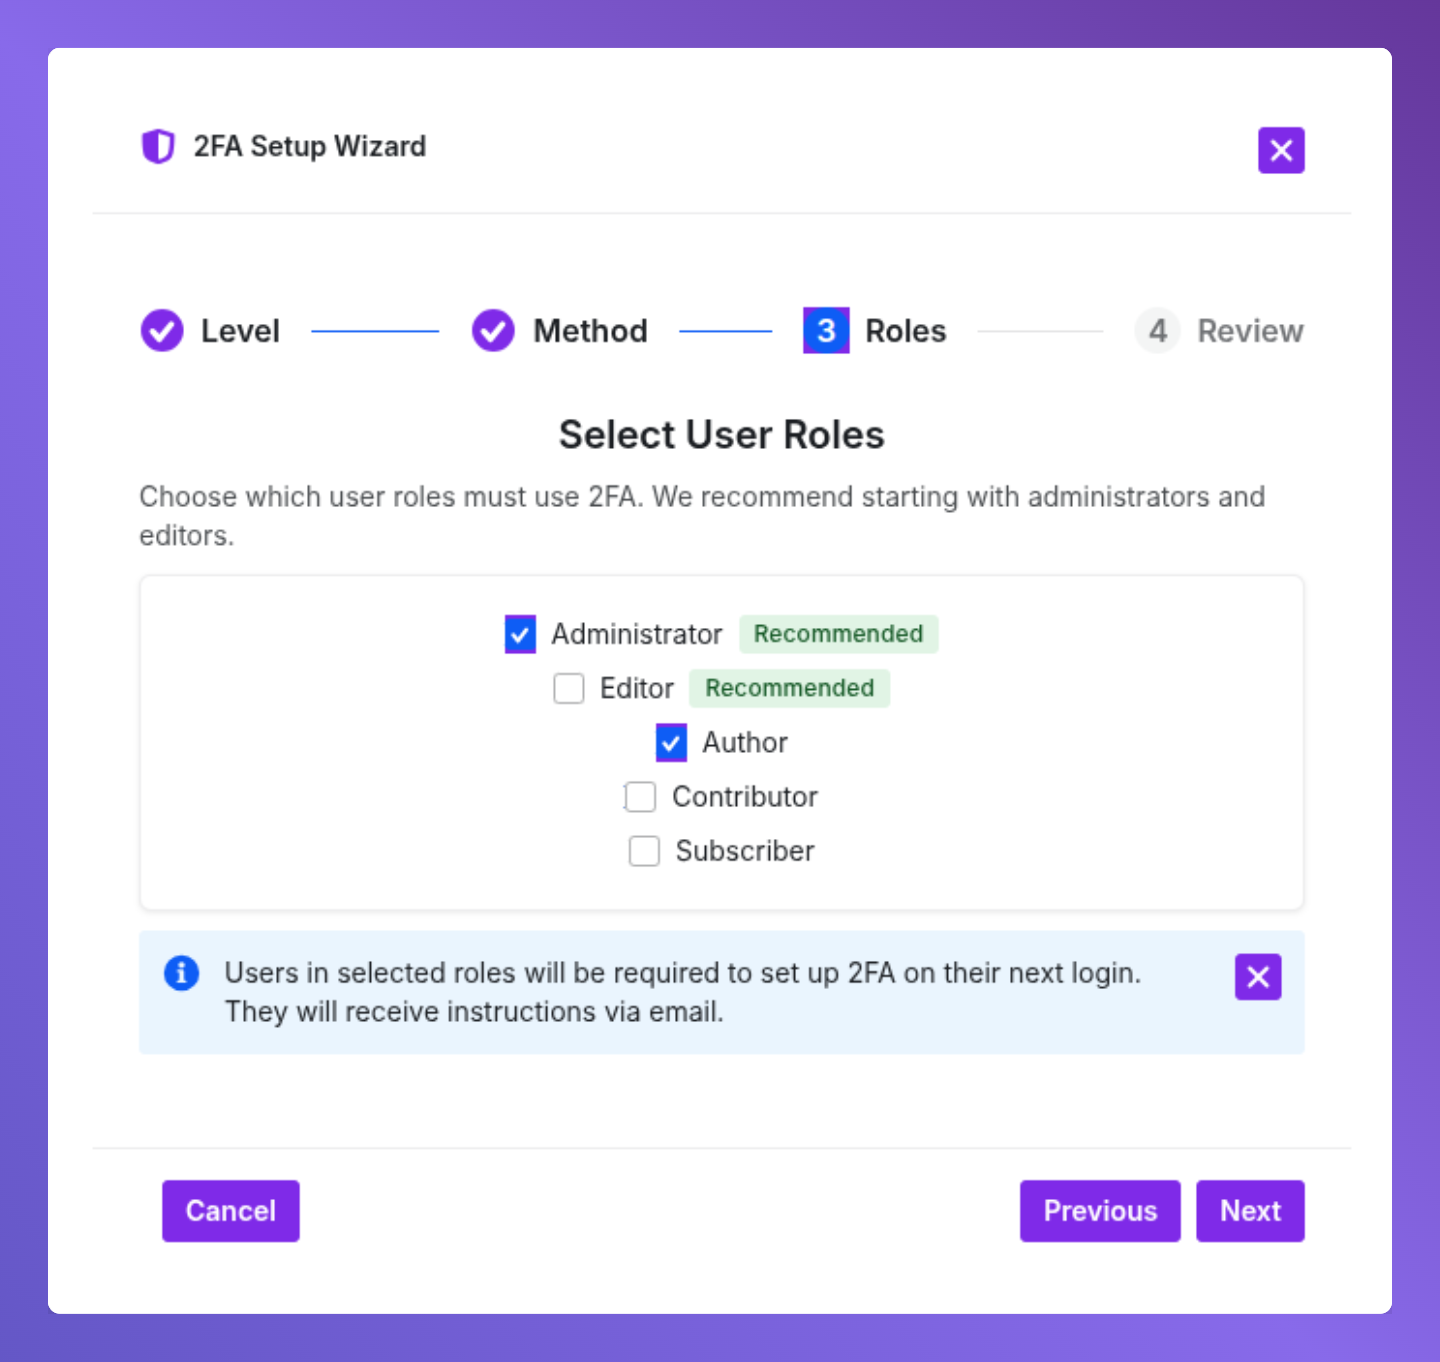Screen dimensions: 1440x1362
Task: Select step 4 Review indicator
Action: coord(1157,330)
